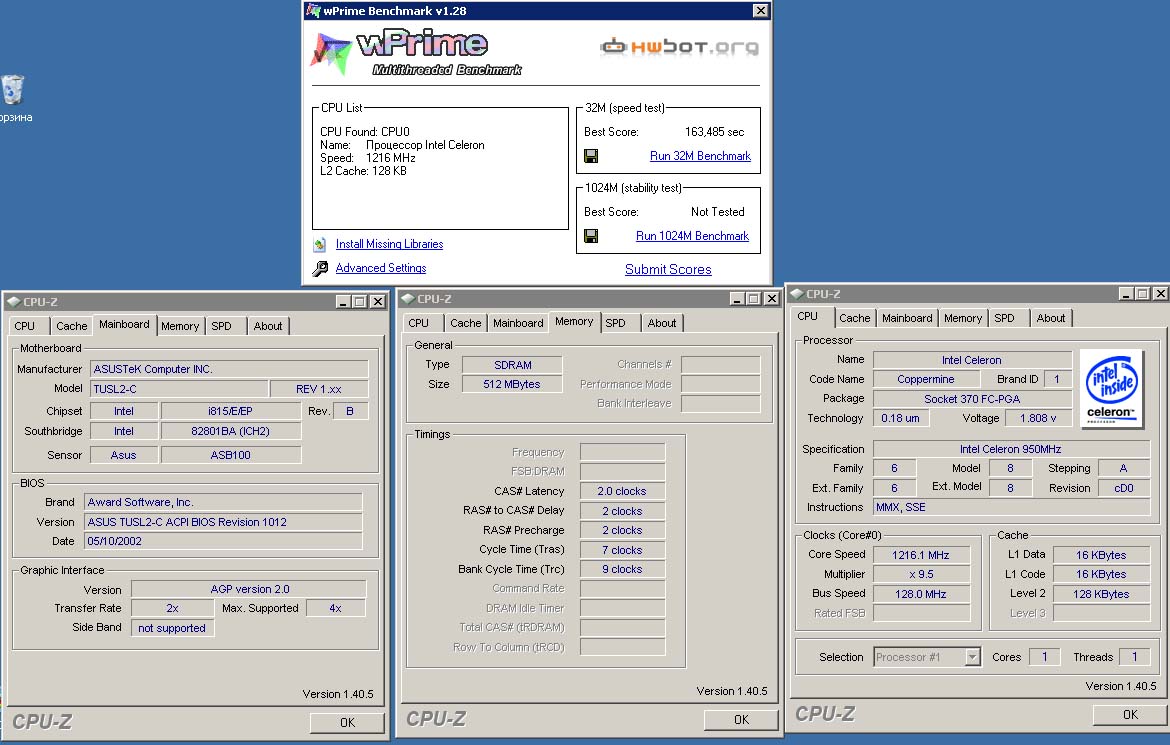This screenshot has height=745, width=1170.
Task: Click the Intel Inside Celeron logo
Action: coord(1112,388)
